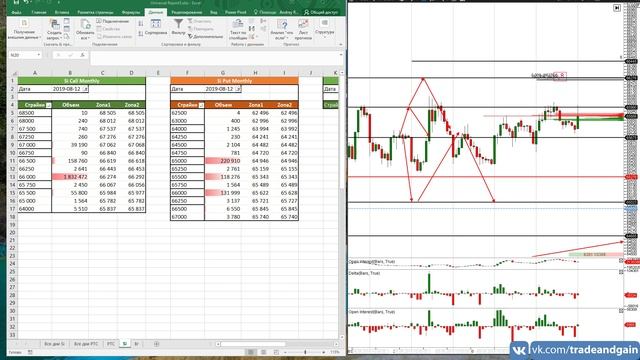Click the zoom out minus button
The height and width of the screenshot is (360, 640).
[x=285, y=352]
